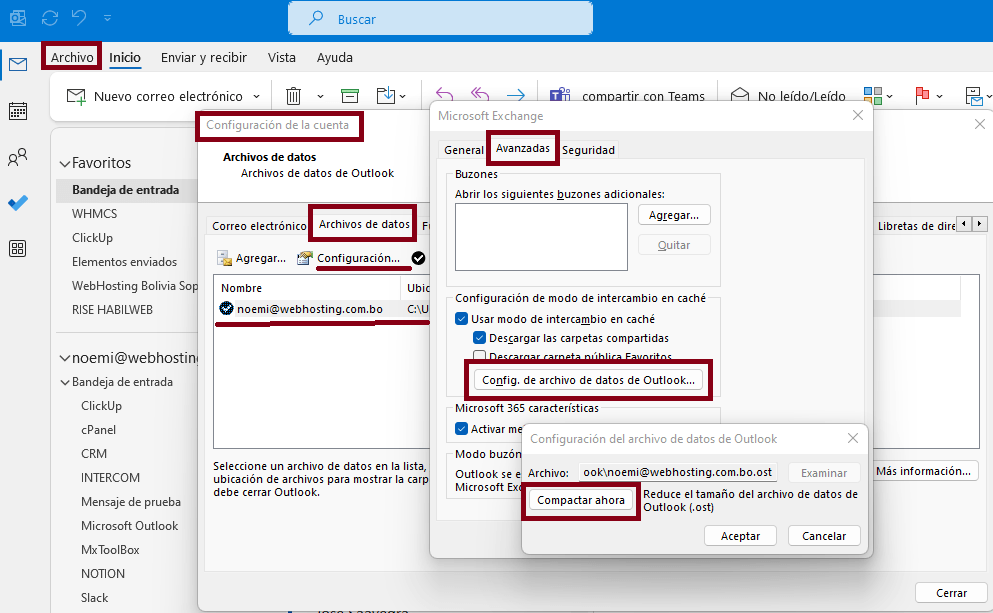Click the Agregar data file icon
This screenshot has width=993, height=613.
pos(224,258)
